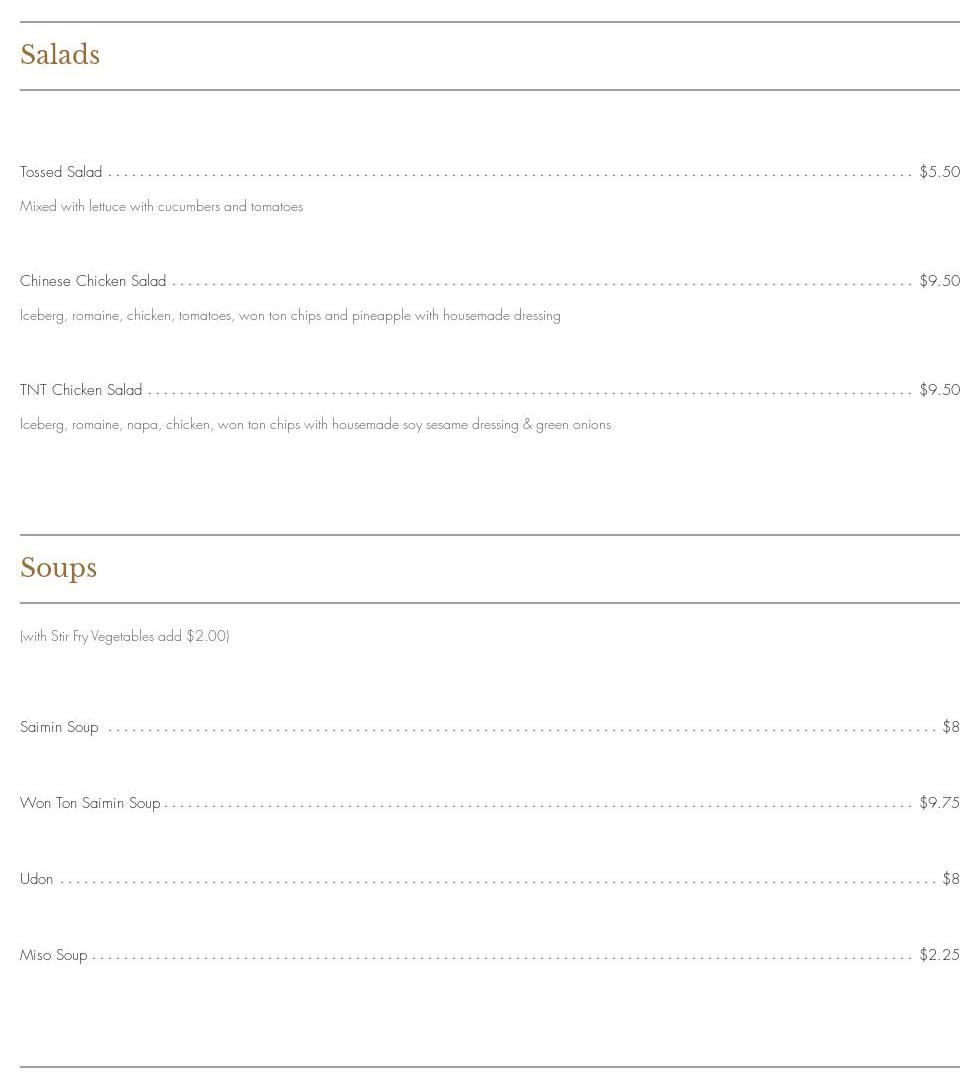Click the $5.50 Tossed Salad price
The width and height of the screenshot is (965, 1083).
click(939, 172)
